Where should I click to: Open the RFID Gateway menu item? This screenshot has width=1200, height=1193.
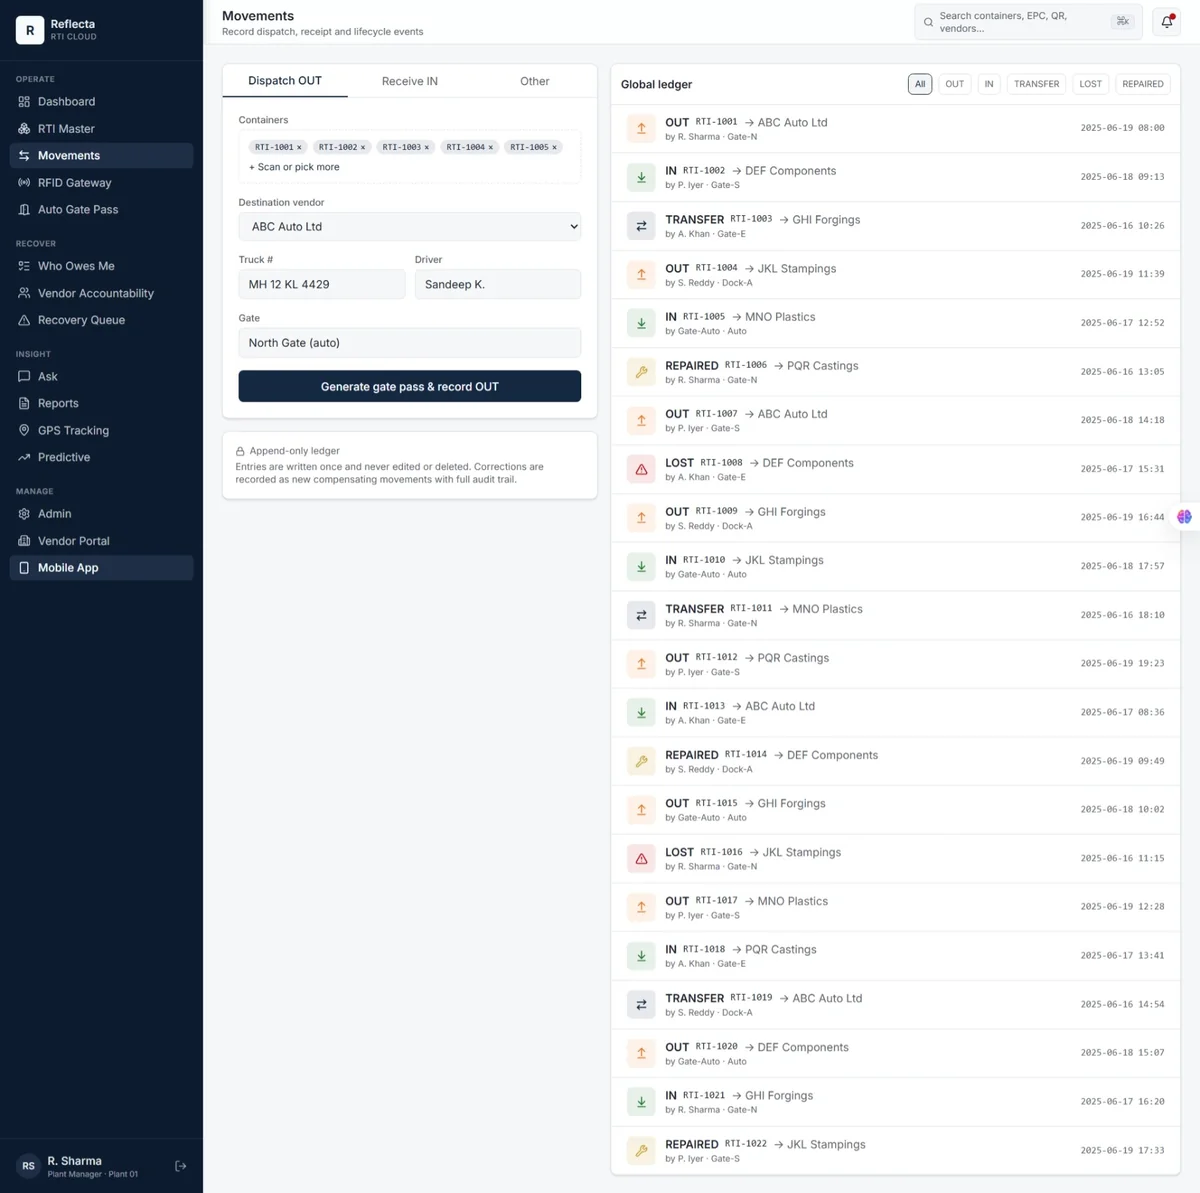101,183
